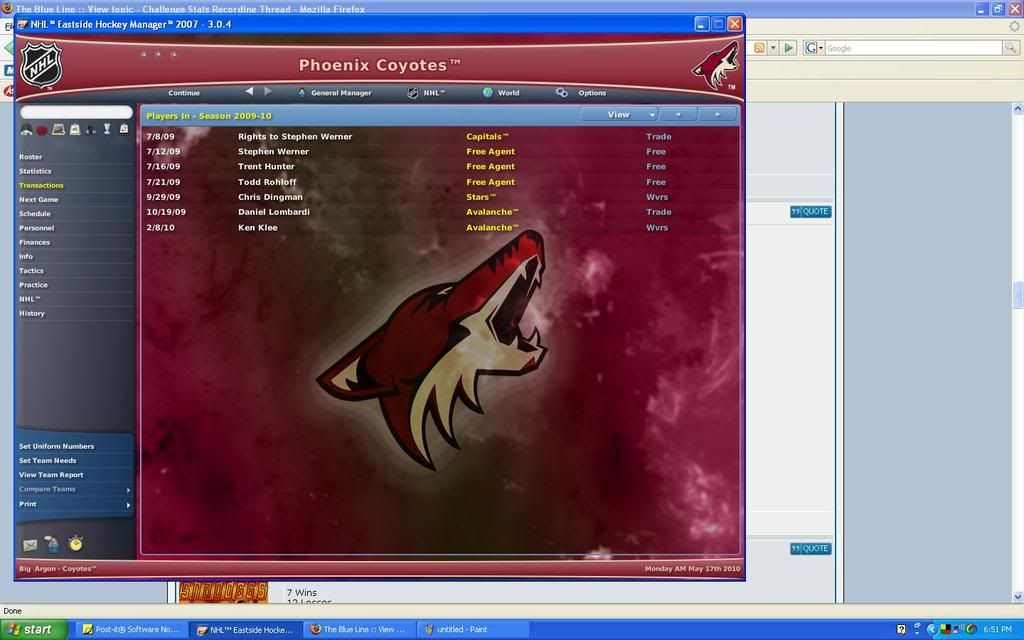The height and width of the screenshot is (640, 1024).
Task: Click the General Manager person icon
Action: [x=302, y=93]
